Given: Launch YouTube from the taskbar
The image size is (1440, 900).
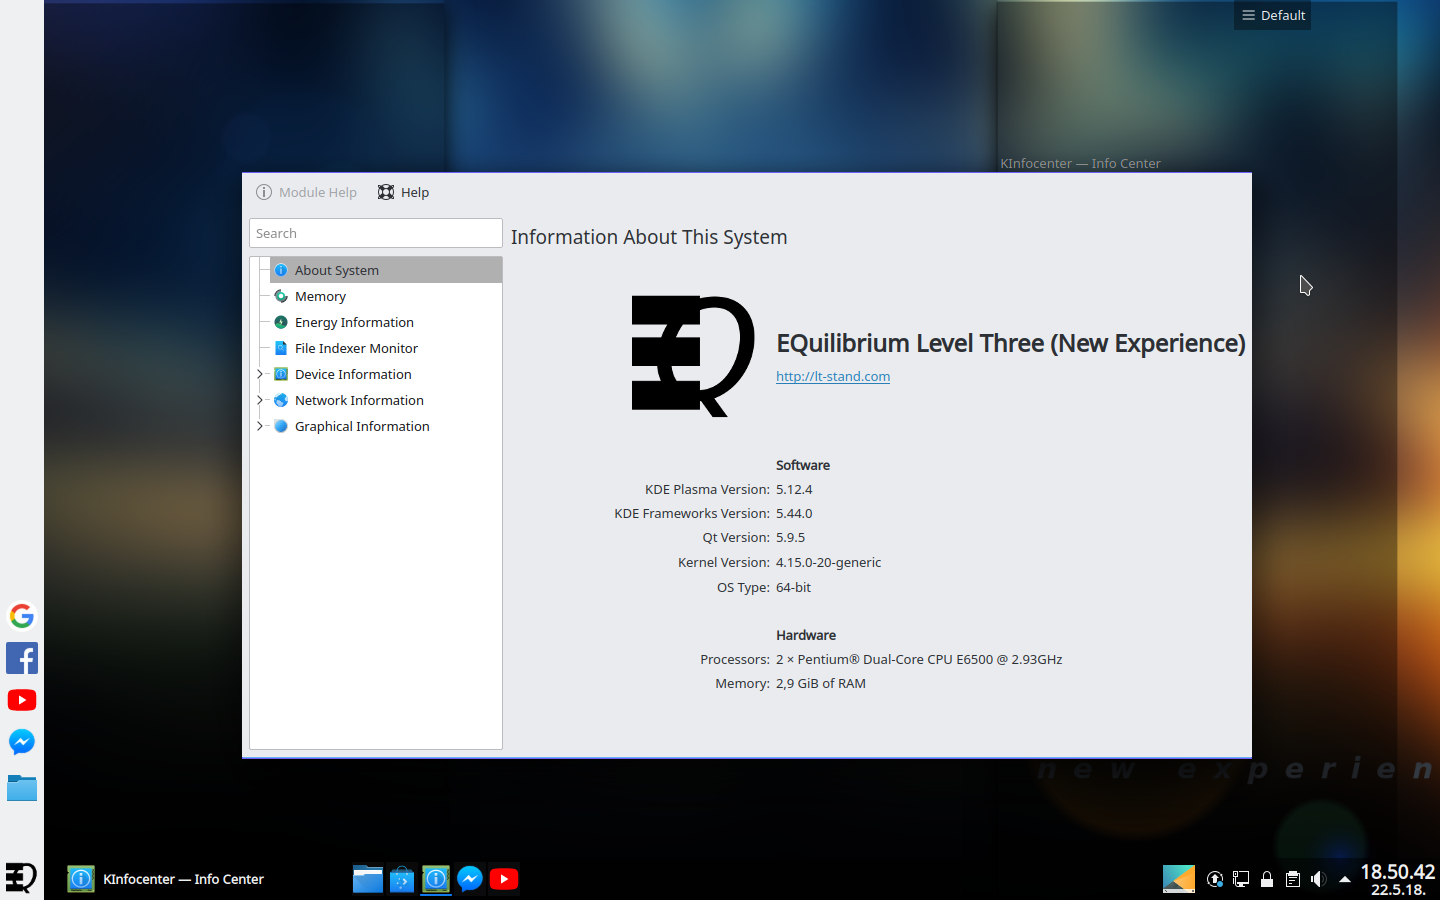Looking at the screenshot, I should pyautogui.click(x=504, y=879).
